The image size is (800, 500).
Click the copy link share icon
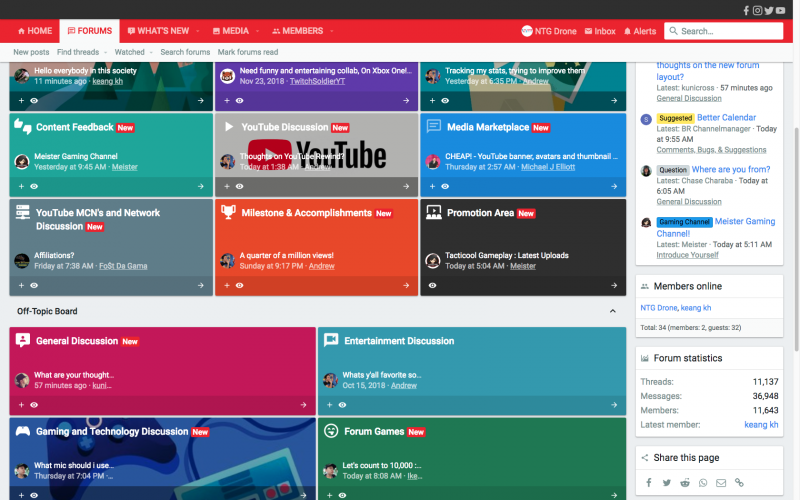pos(739,483)
